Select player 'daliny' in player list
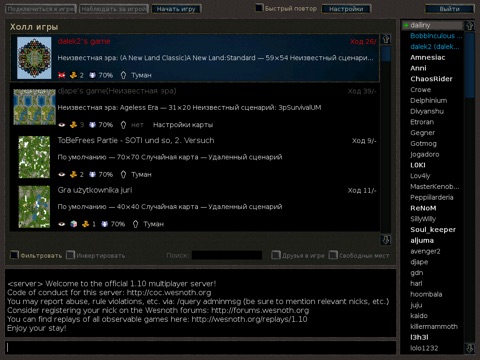 click(x=433, y=25)
